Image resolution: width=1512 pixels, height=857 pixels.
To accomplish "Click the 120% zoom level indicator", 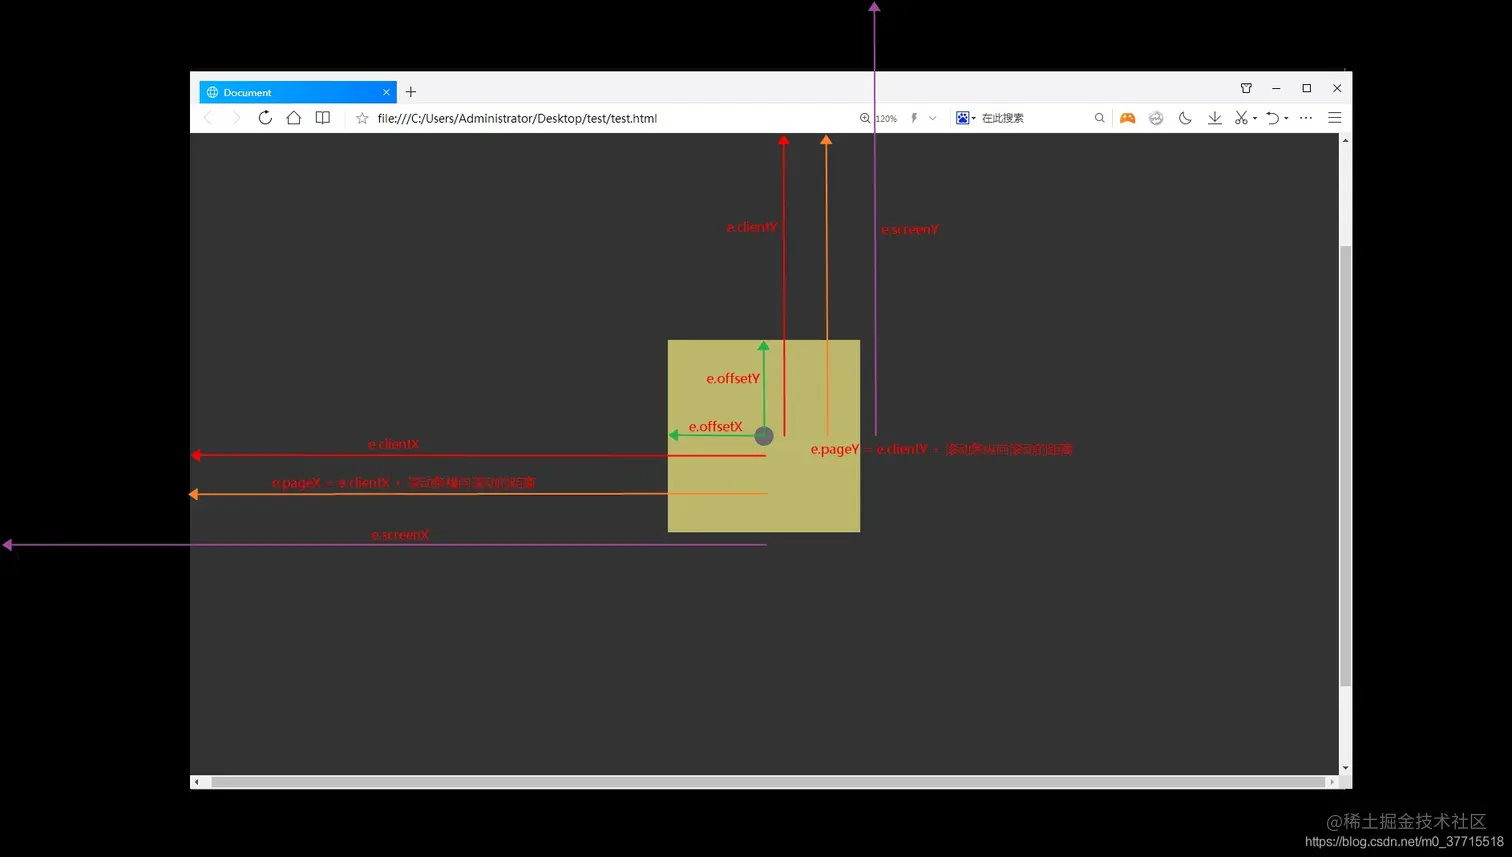I will [879, 118].
